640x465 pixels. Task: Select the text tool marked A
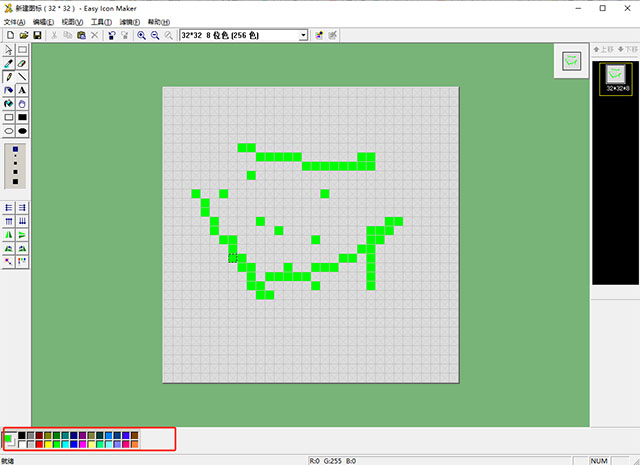[x=22, y=90]
